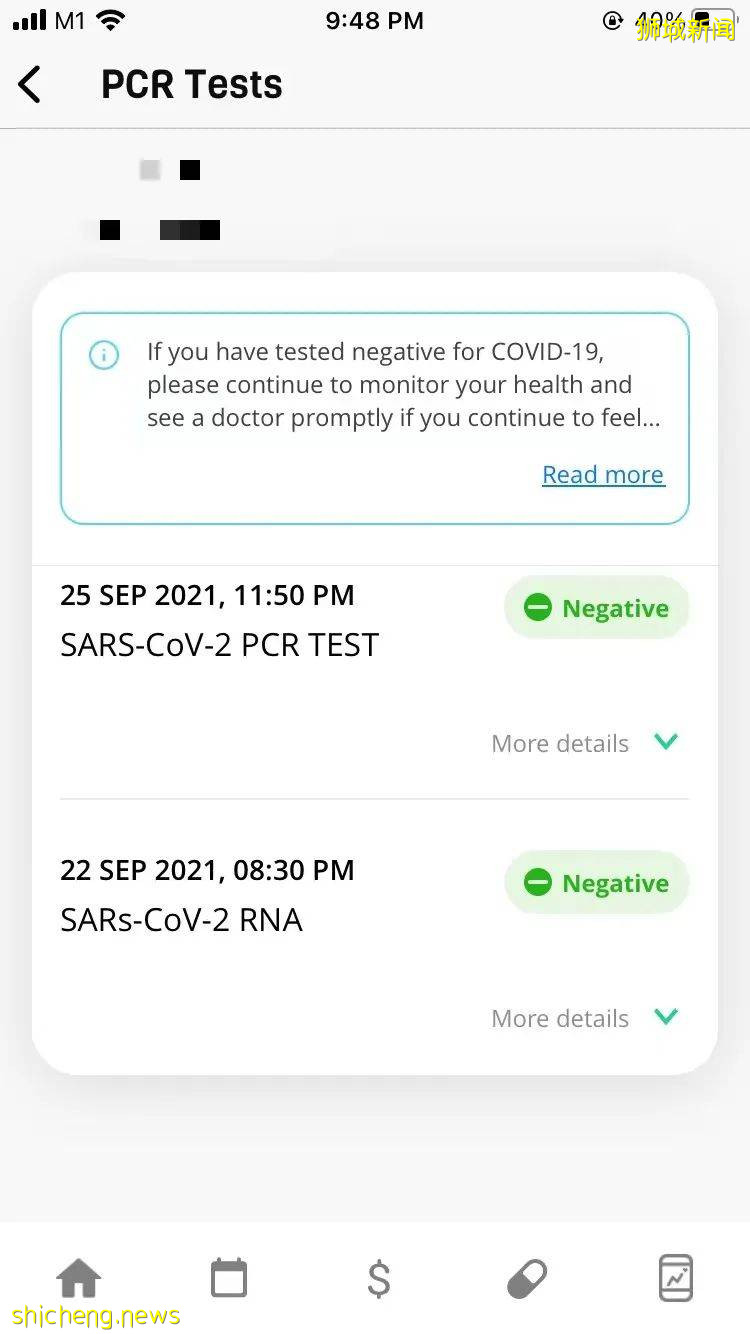750x1334 pixels.
Task: Expand details chevron for 25 SEP test
Action: point(666,742)
